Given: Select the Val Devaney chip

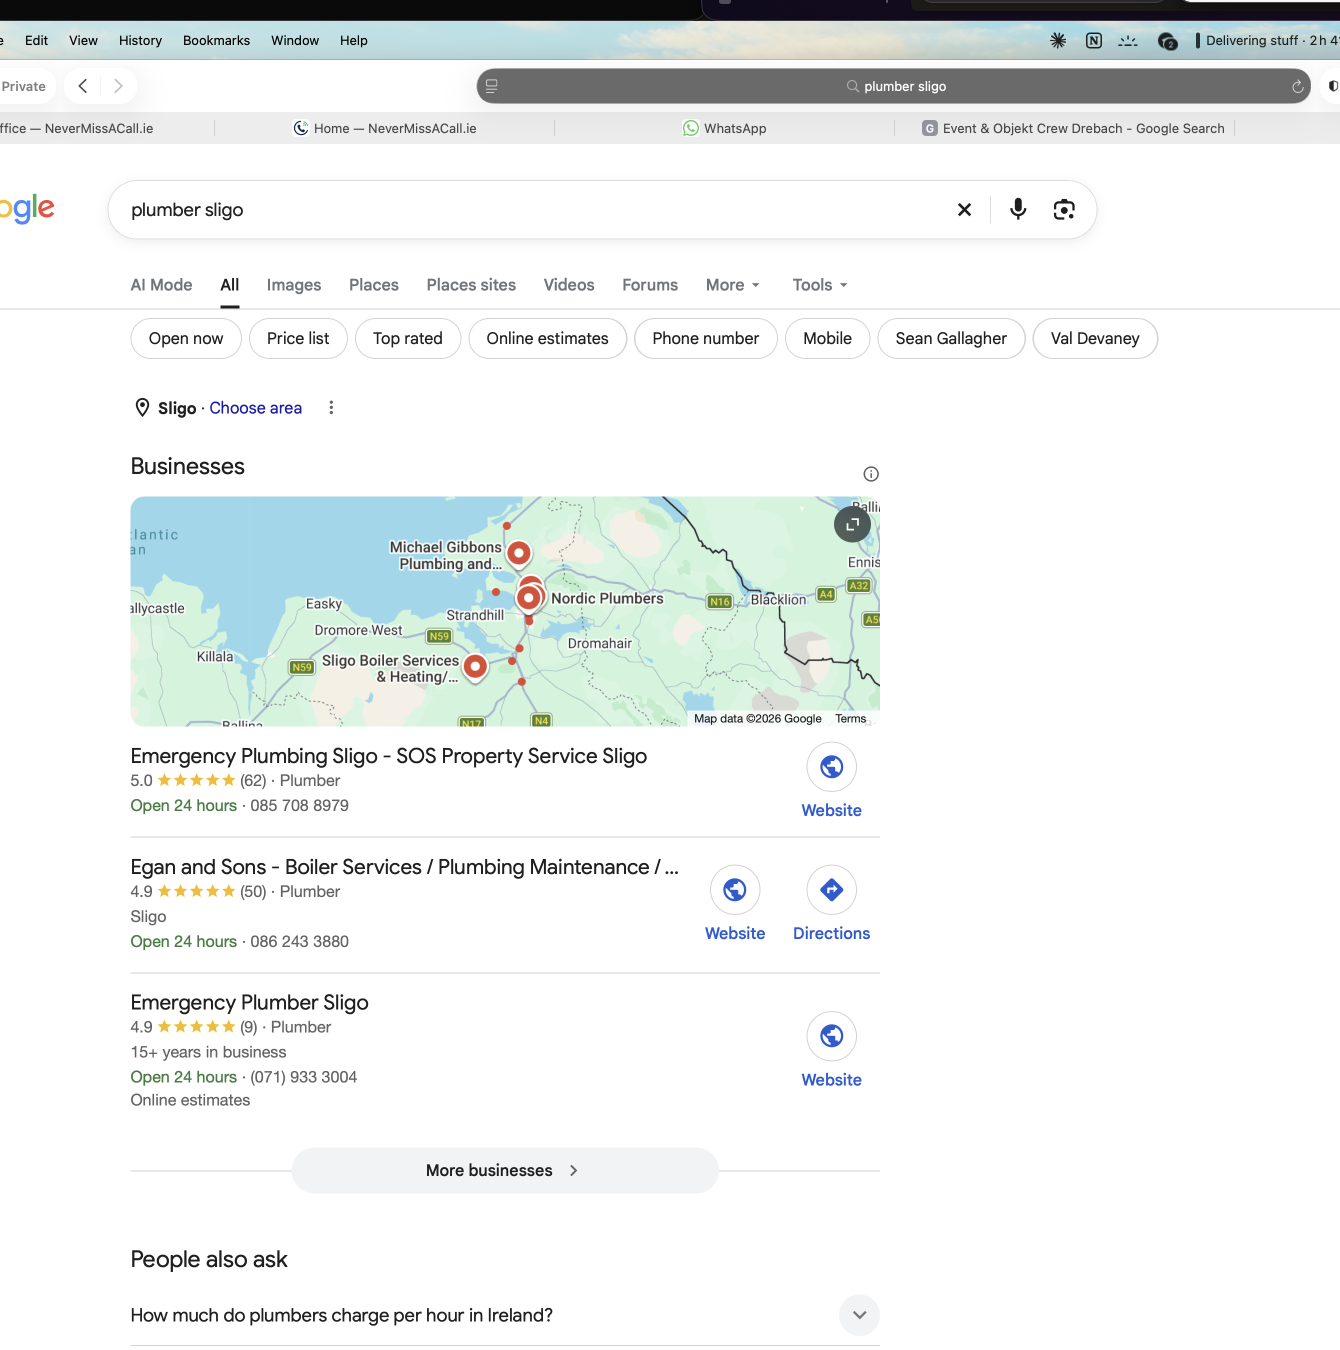Looking at the screenshot, I should (1095, 339).
